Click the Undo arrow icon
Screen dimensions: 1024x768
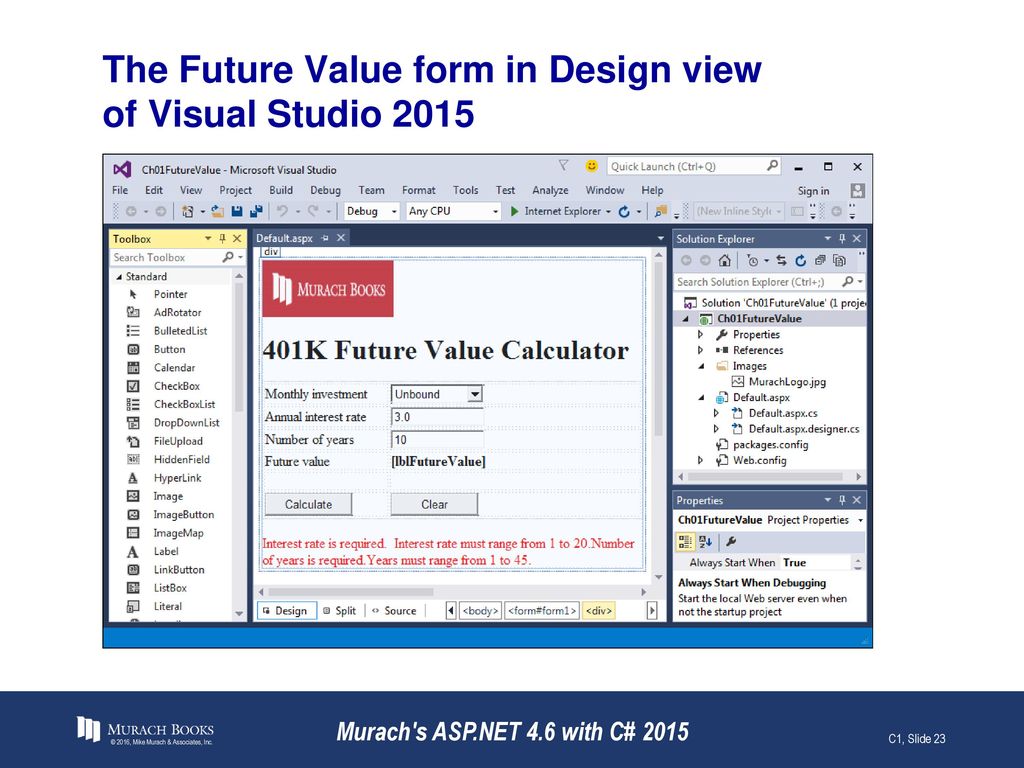(x=282, y=211)
